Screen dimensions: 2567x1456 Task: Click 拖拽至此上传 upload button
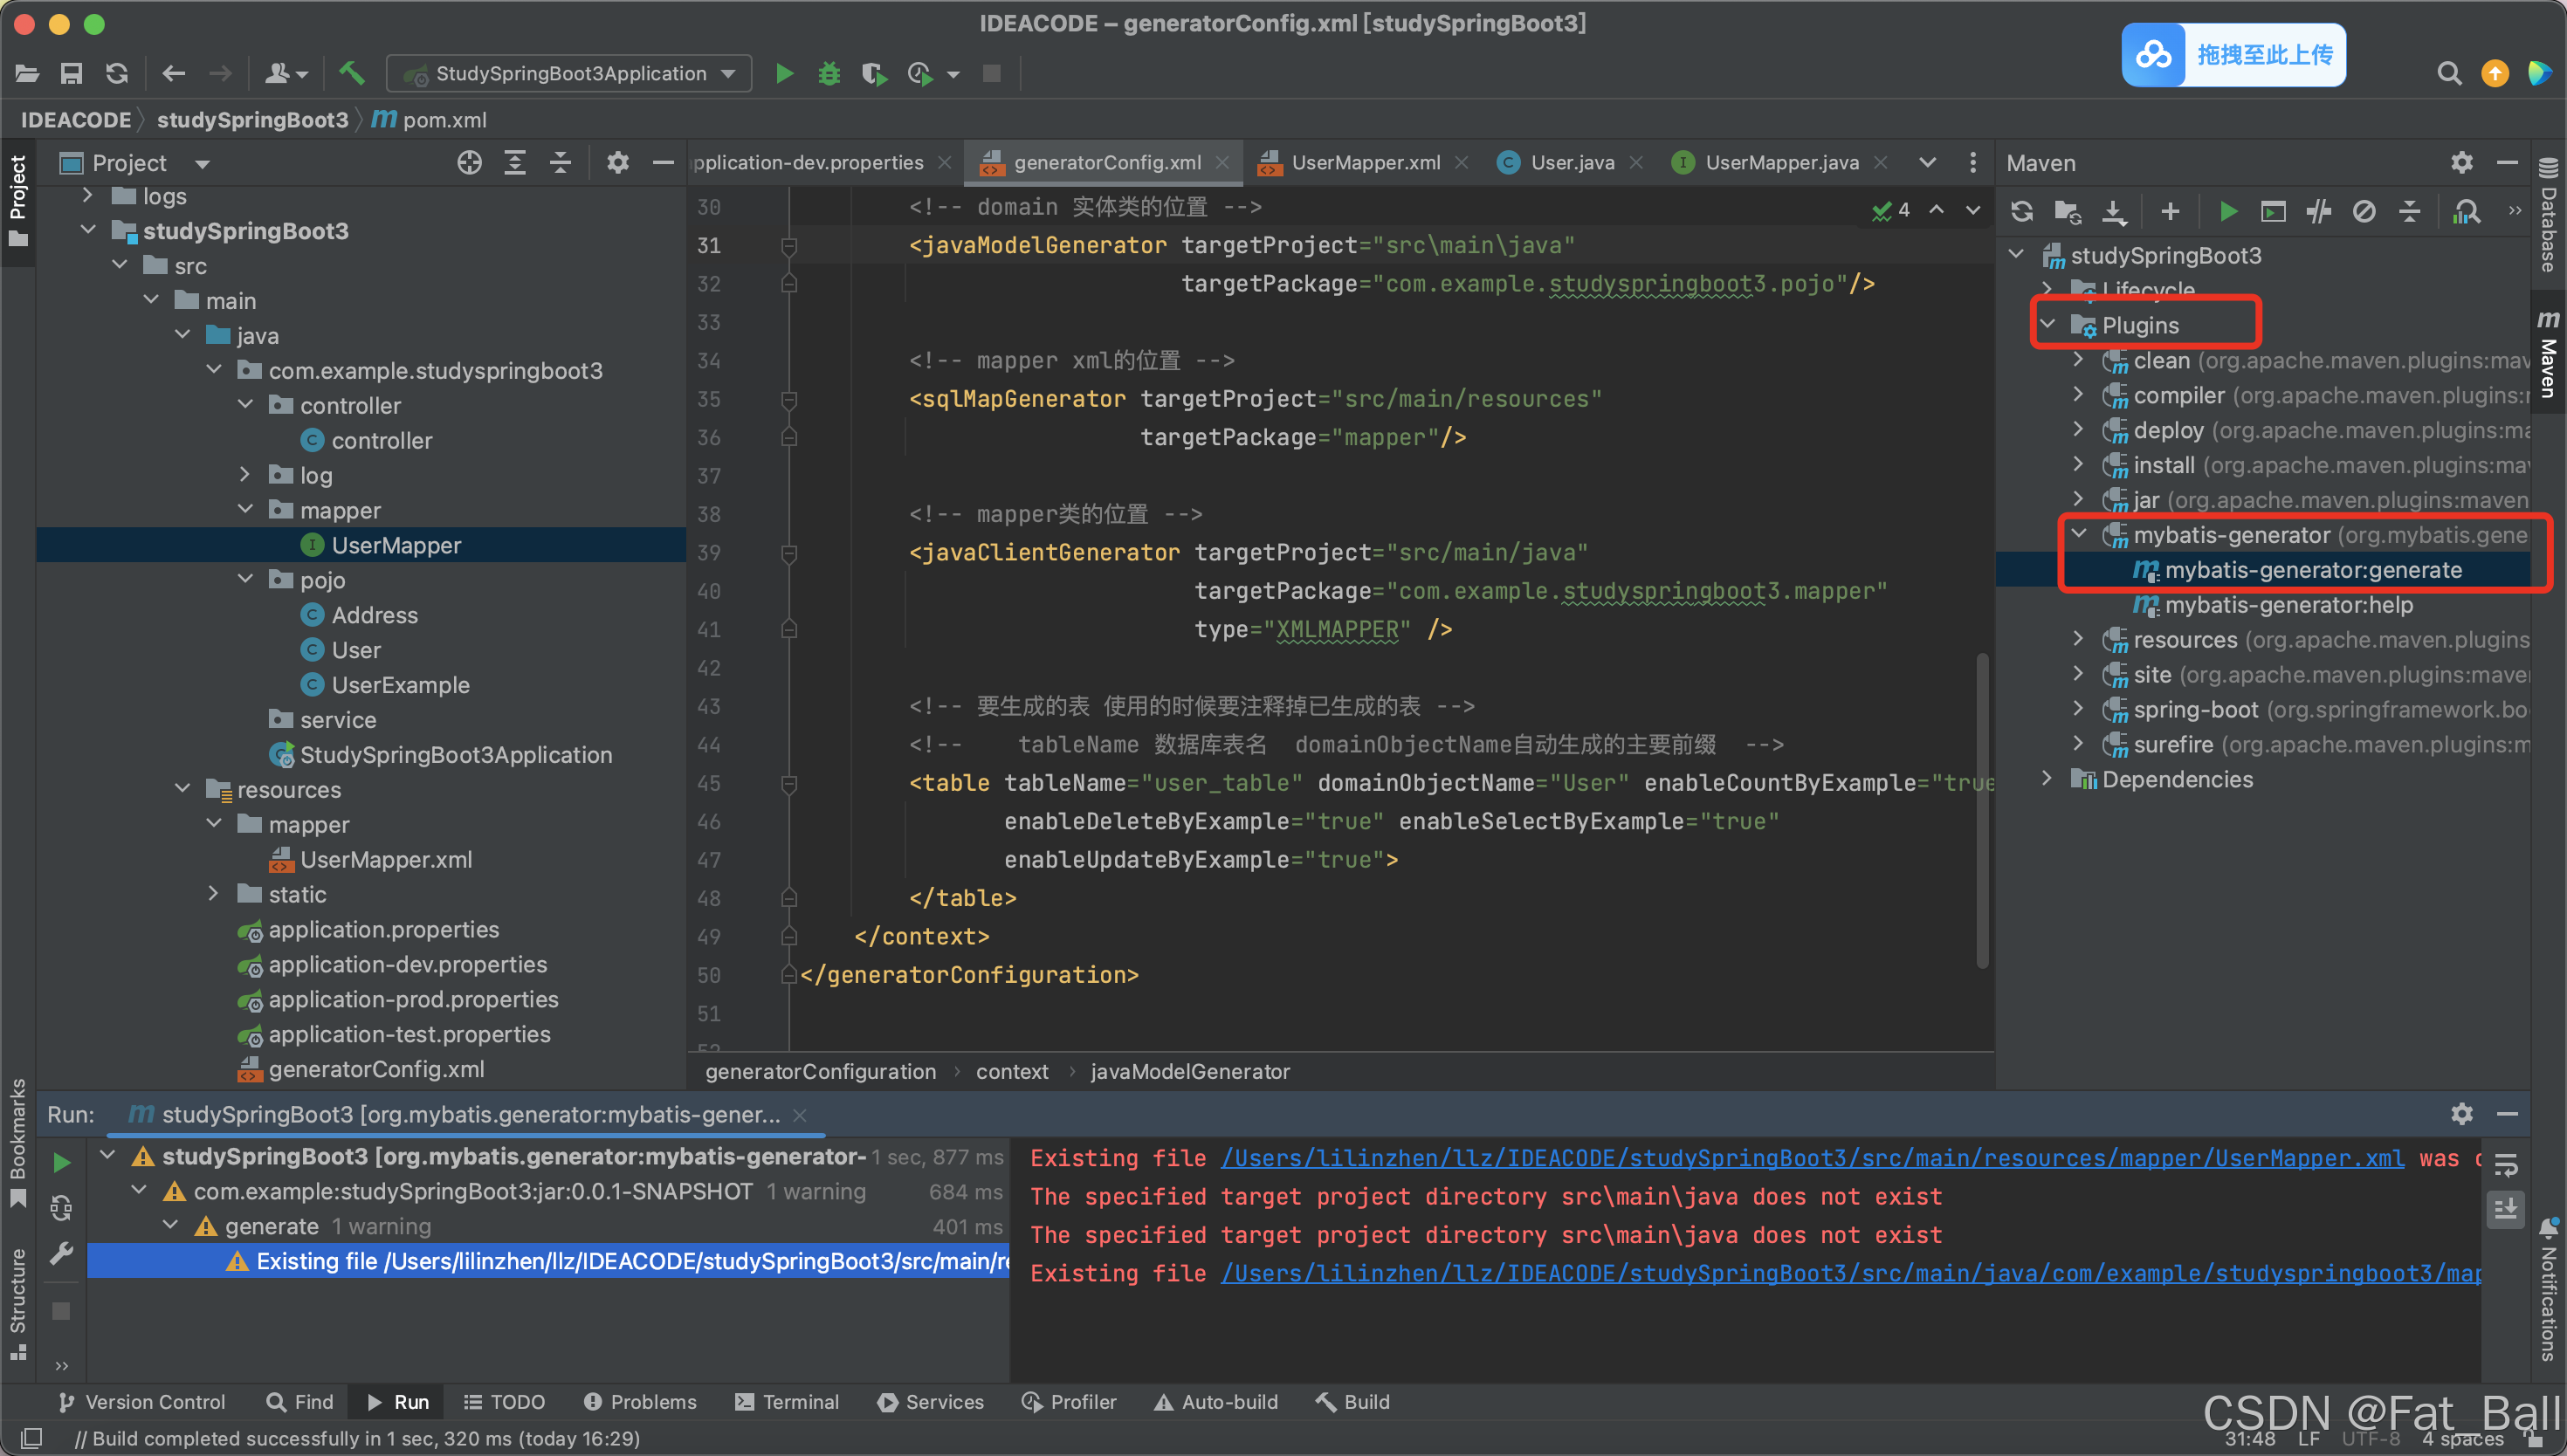point(2234,55)
